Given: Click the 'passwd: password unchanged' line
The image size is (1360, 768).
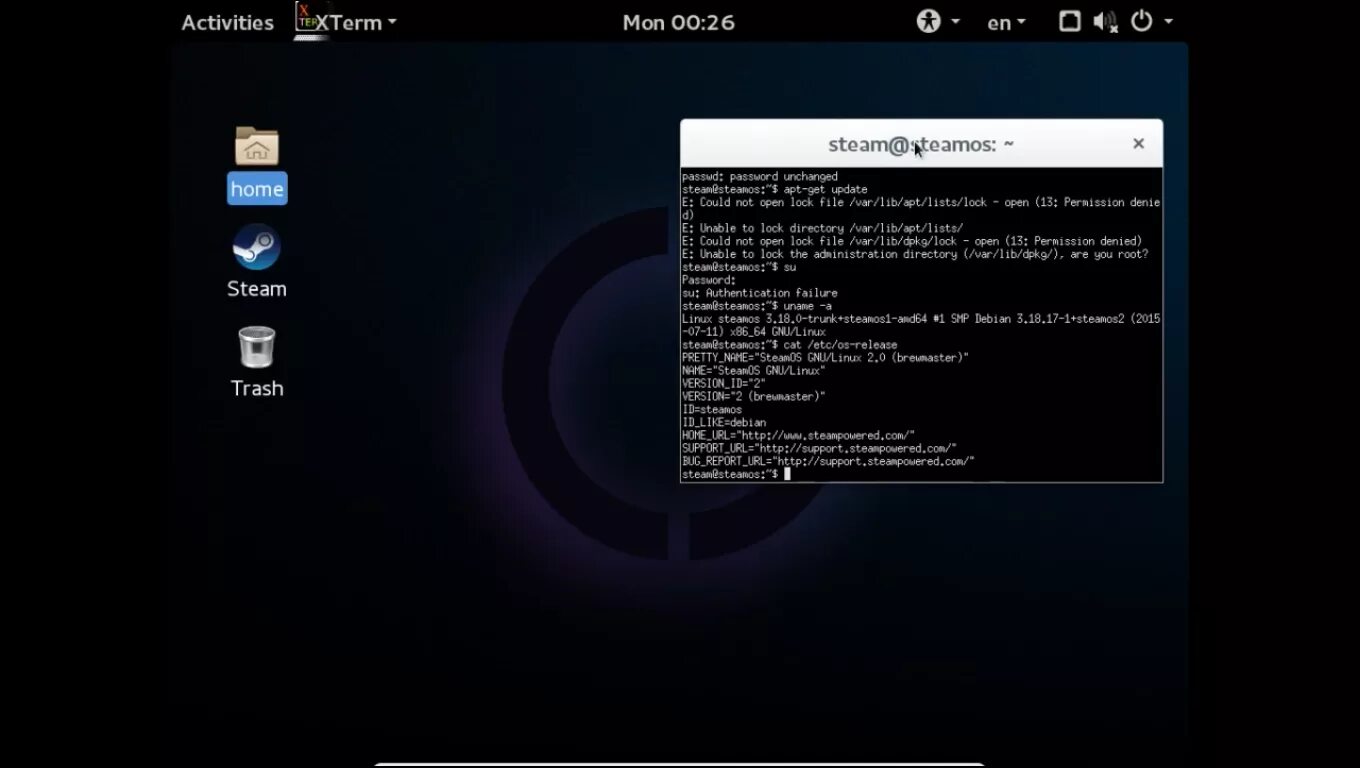Looking at the screenshot, I should 760,176.
